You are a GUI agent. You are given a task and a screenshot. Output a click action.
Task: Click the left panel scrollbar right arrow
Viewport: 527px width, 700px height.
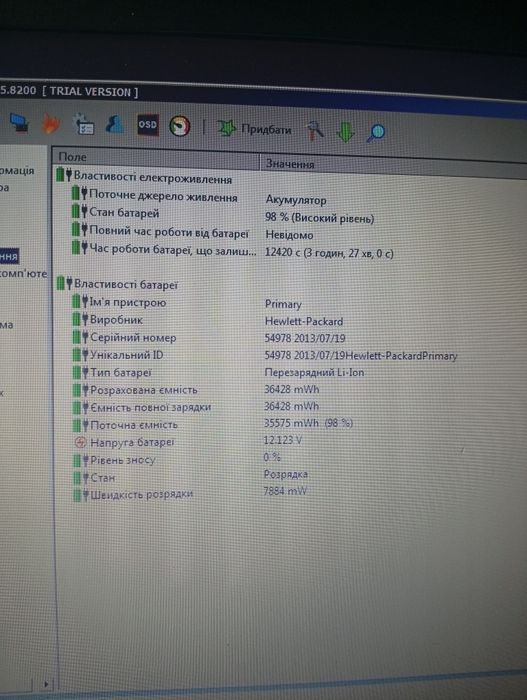click(x=46, y=683)
